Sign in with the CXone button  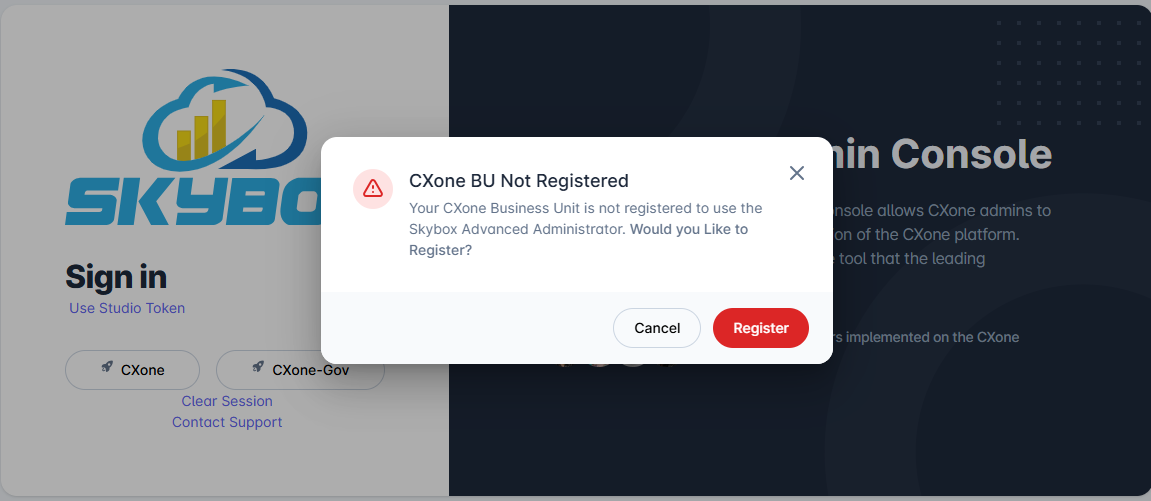pos(132,370)
